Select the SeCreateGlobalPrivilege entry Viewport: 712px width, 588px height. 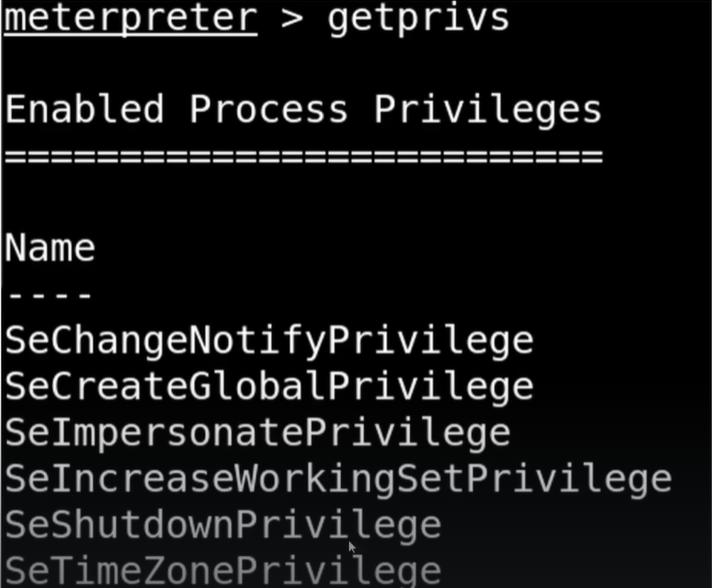tap(269, 386)
